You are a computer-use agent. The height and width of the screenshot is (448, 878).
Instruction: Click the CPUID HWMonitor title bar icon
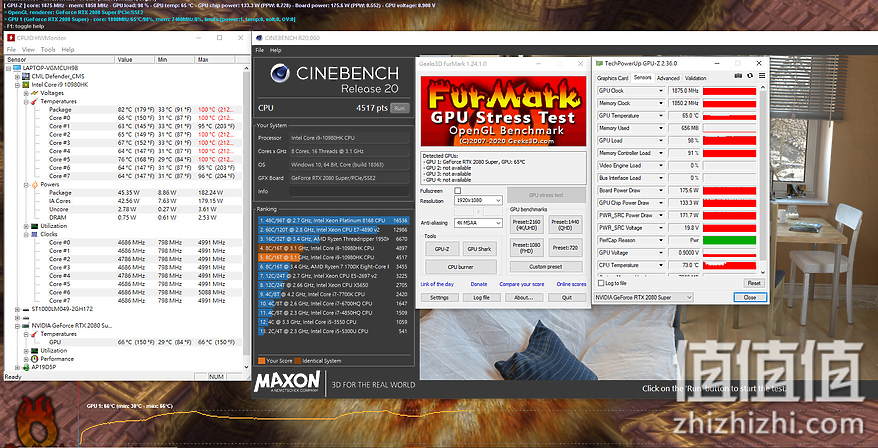coord(11,38)
